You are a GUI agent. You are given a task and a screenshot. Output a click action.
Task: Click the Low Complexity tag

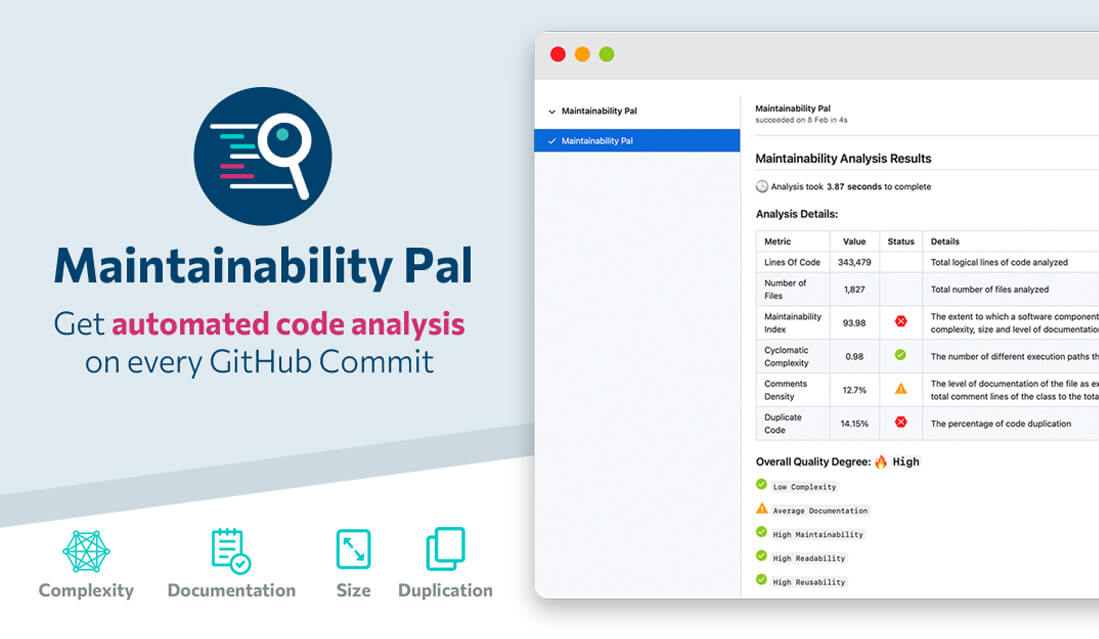click(805, 487)
